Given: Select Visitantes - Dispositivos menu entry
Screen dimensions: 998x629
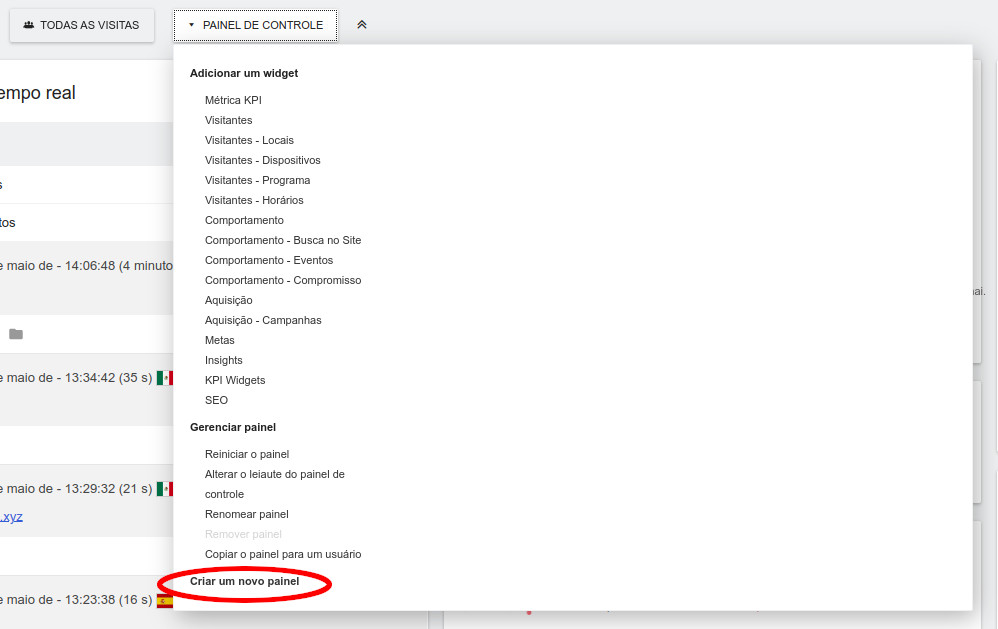Looking at the screenshot, I should [x=262, y=160].
